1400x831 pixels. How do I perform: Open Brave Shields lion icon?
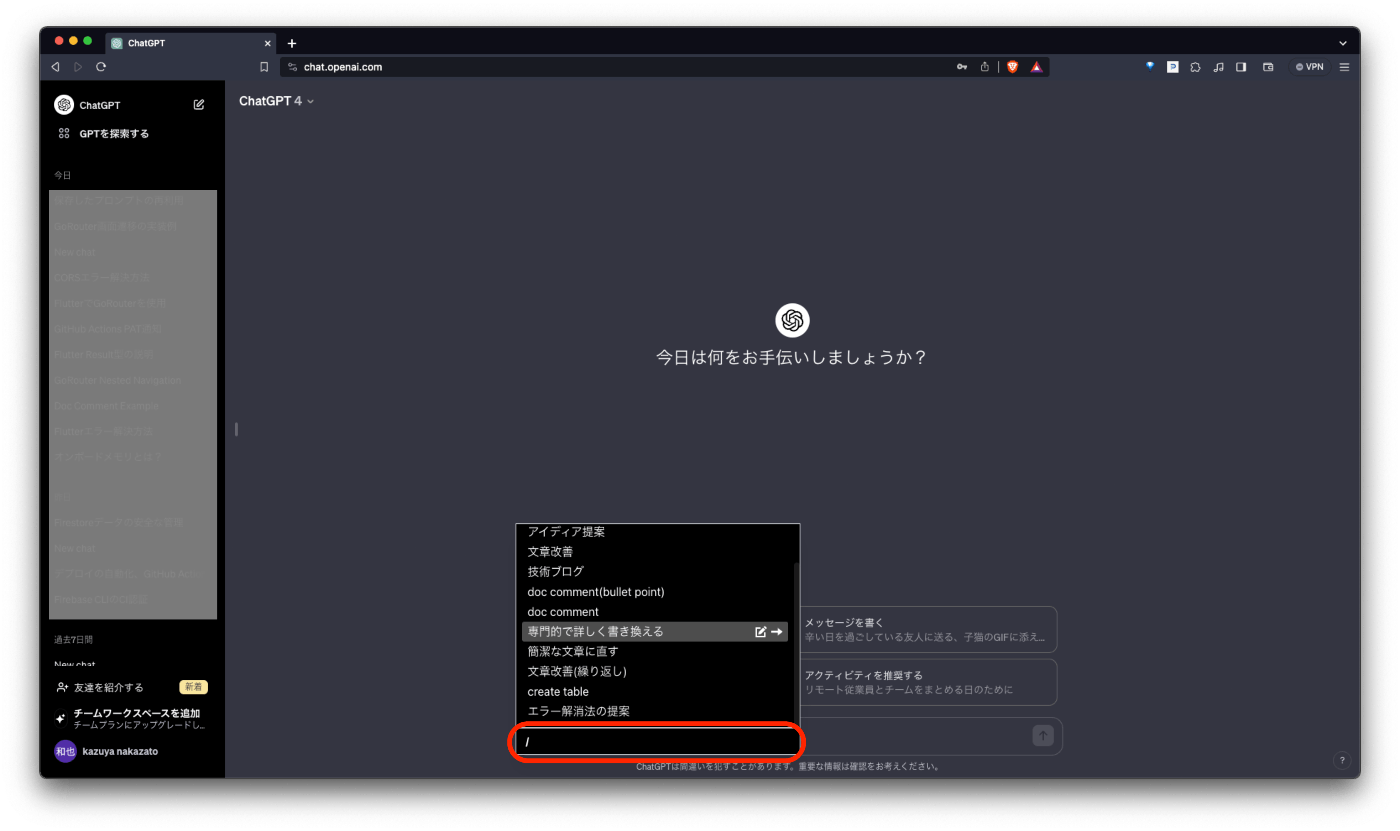point(1012,67)
